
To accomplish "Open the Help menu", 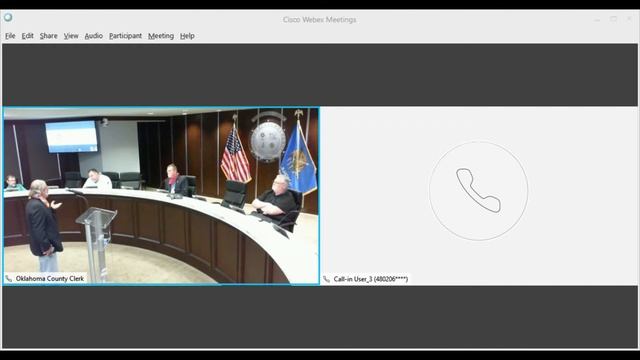I will click(187, 36).
